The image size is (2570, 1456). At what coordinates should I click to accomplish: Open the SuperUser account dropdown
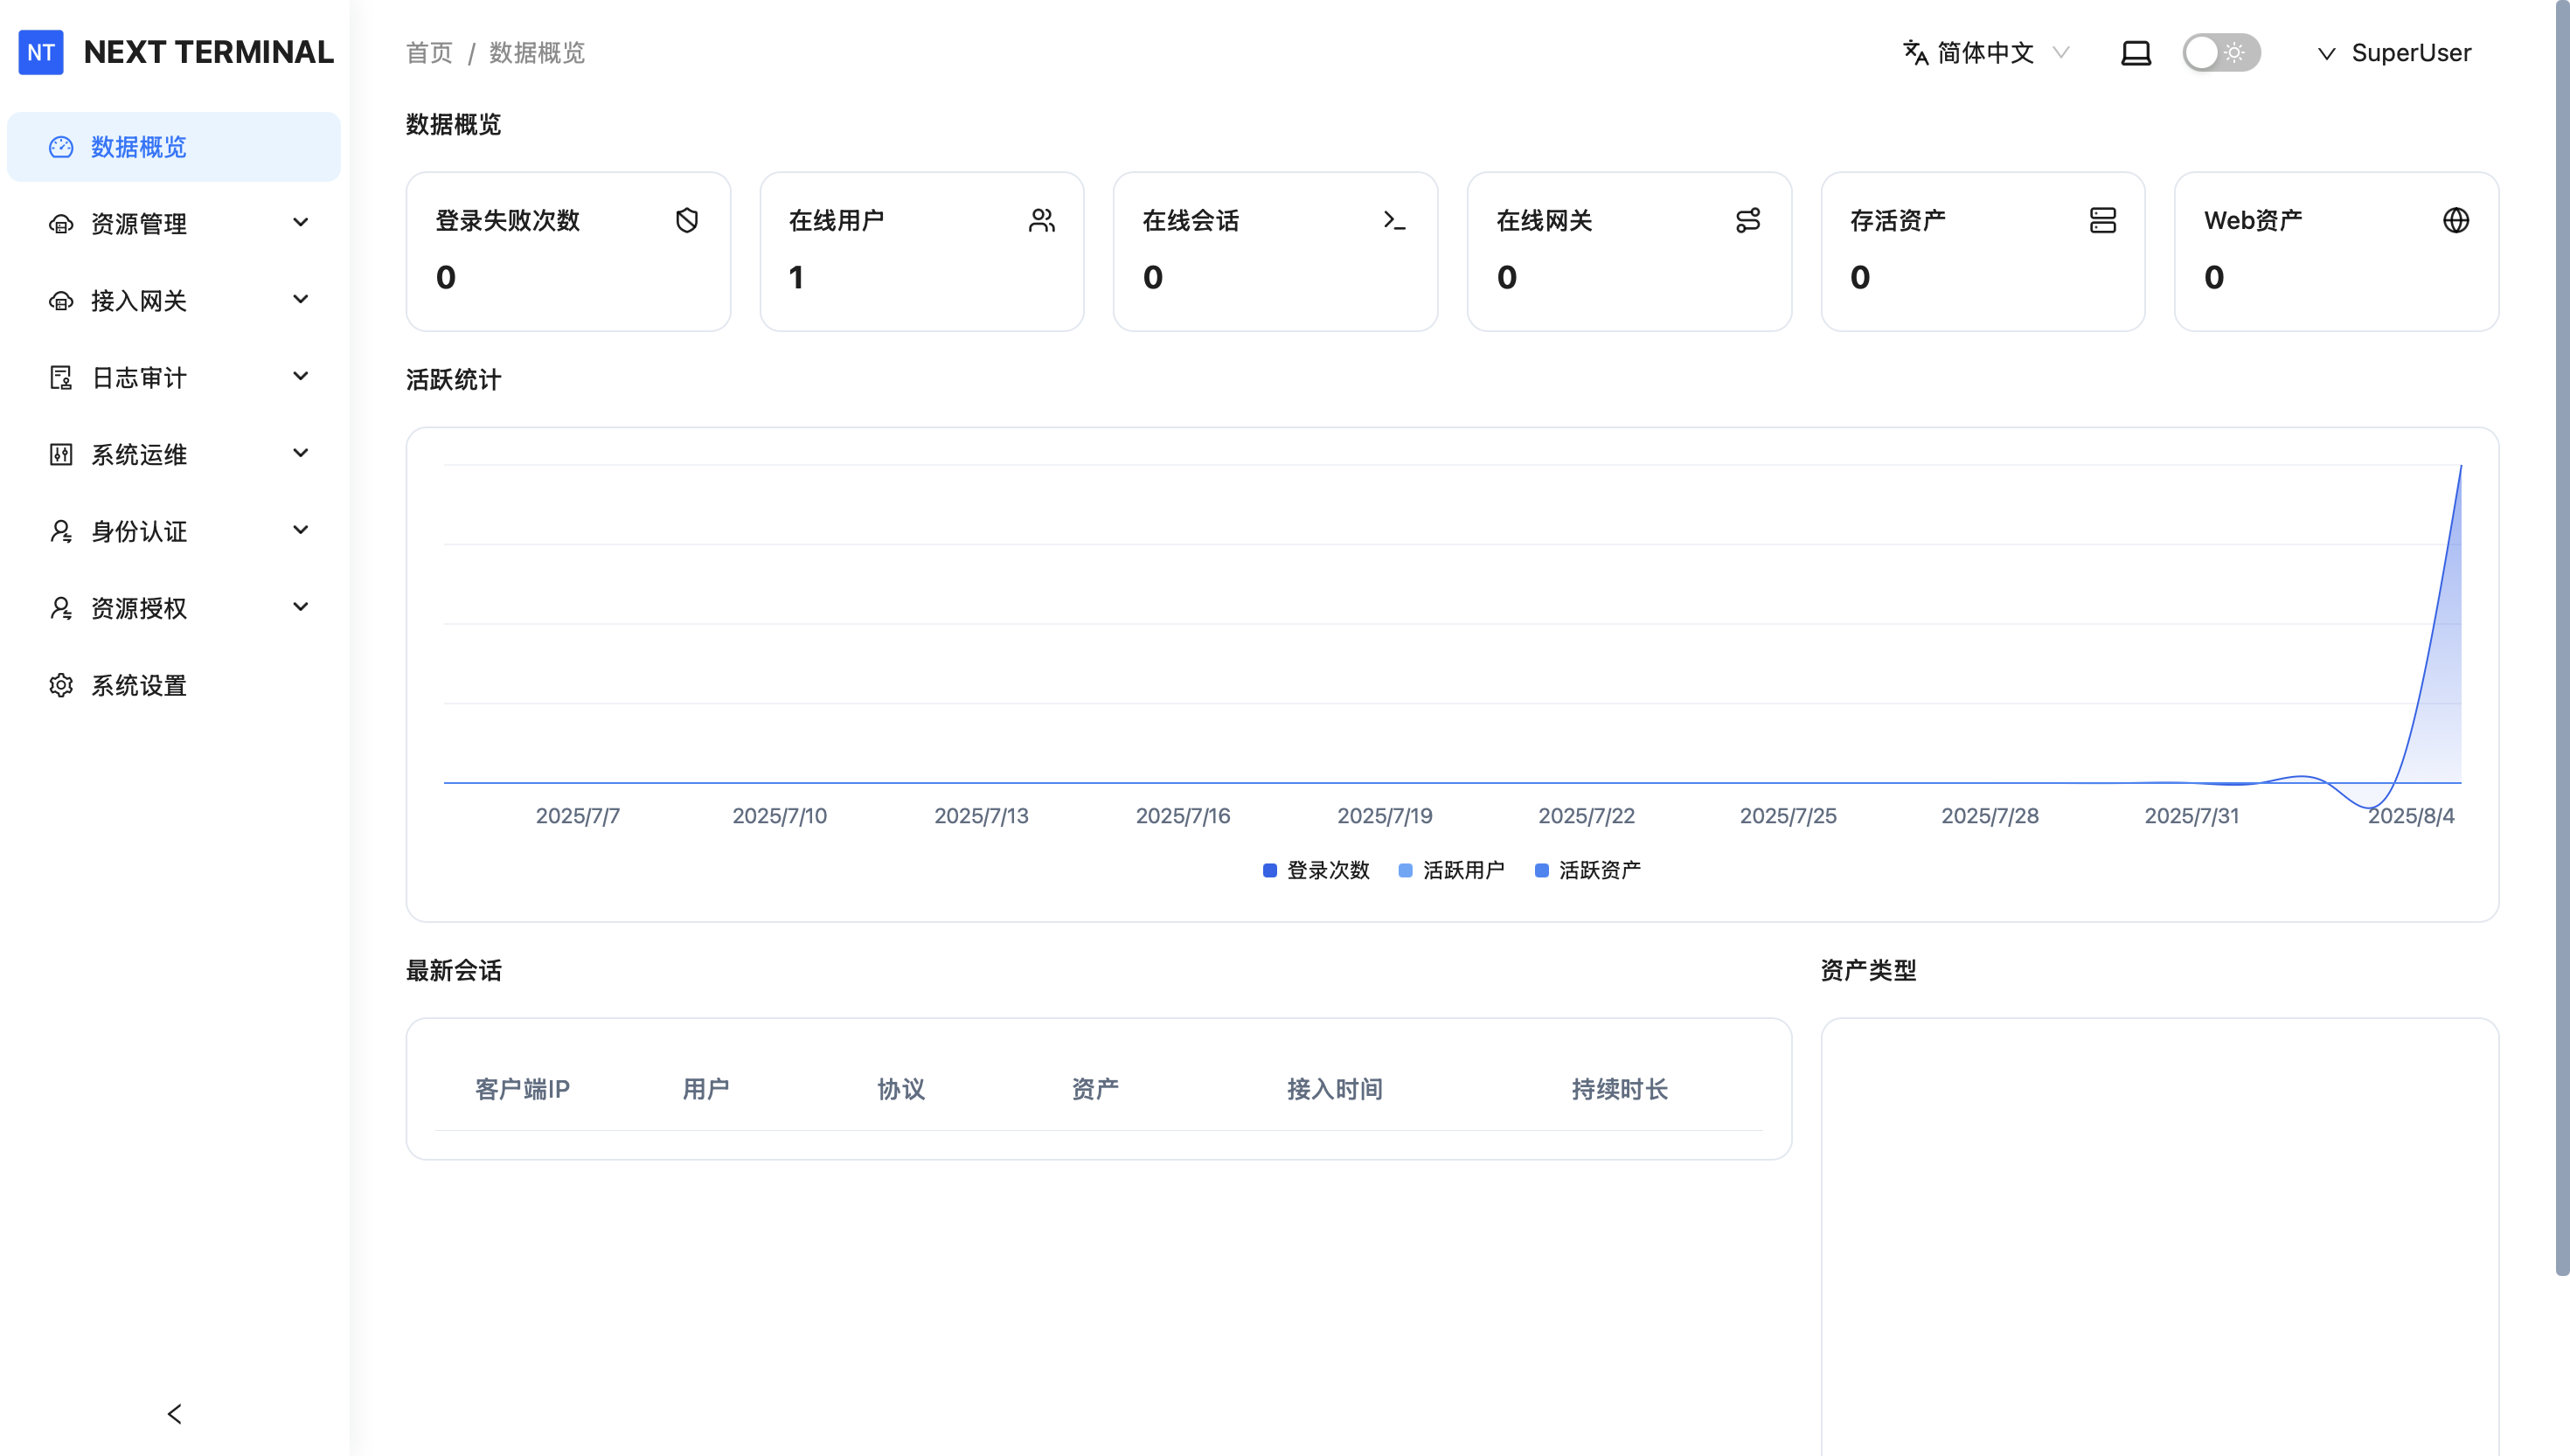click(x=2395, y=53)
